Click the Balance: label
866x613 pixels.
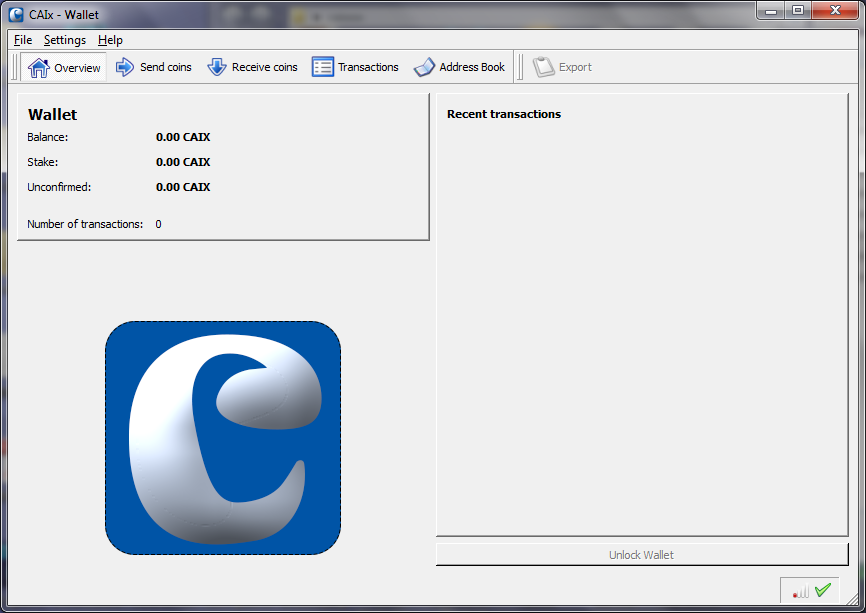click(47, 137)
